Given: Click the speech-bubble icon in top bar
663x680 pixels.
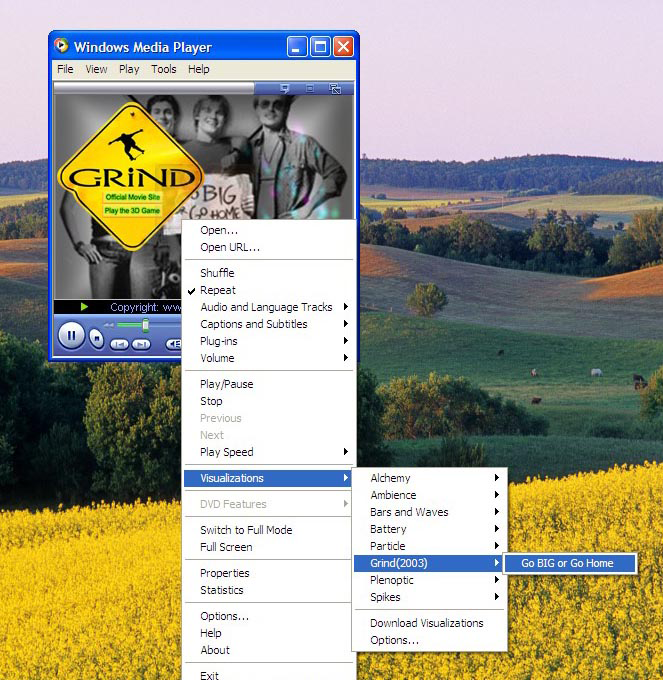Looking at the screenshot, I should tap(284, 88).
